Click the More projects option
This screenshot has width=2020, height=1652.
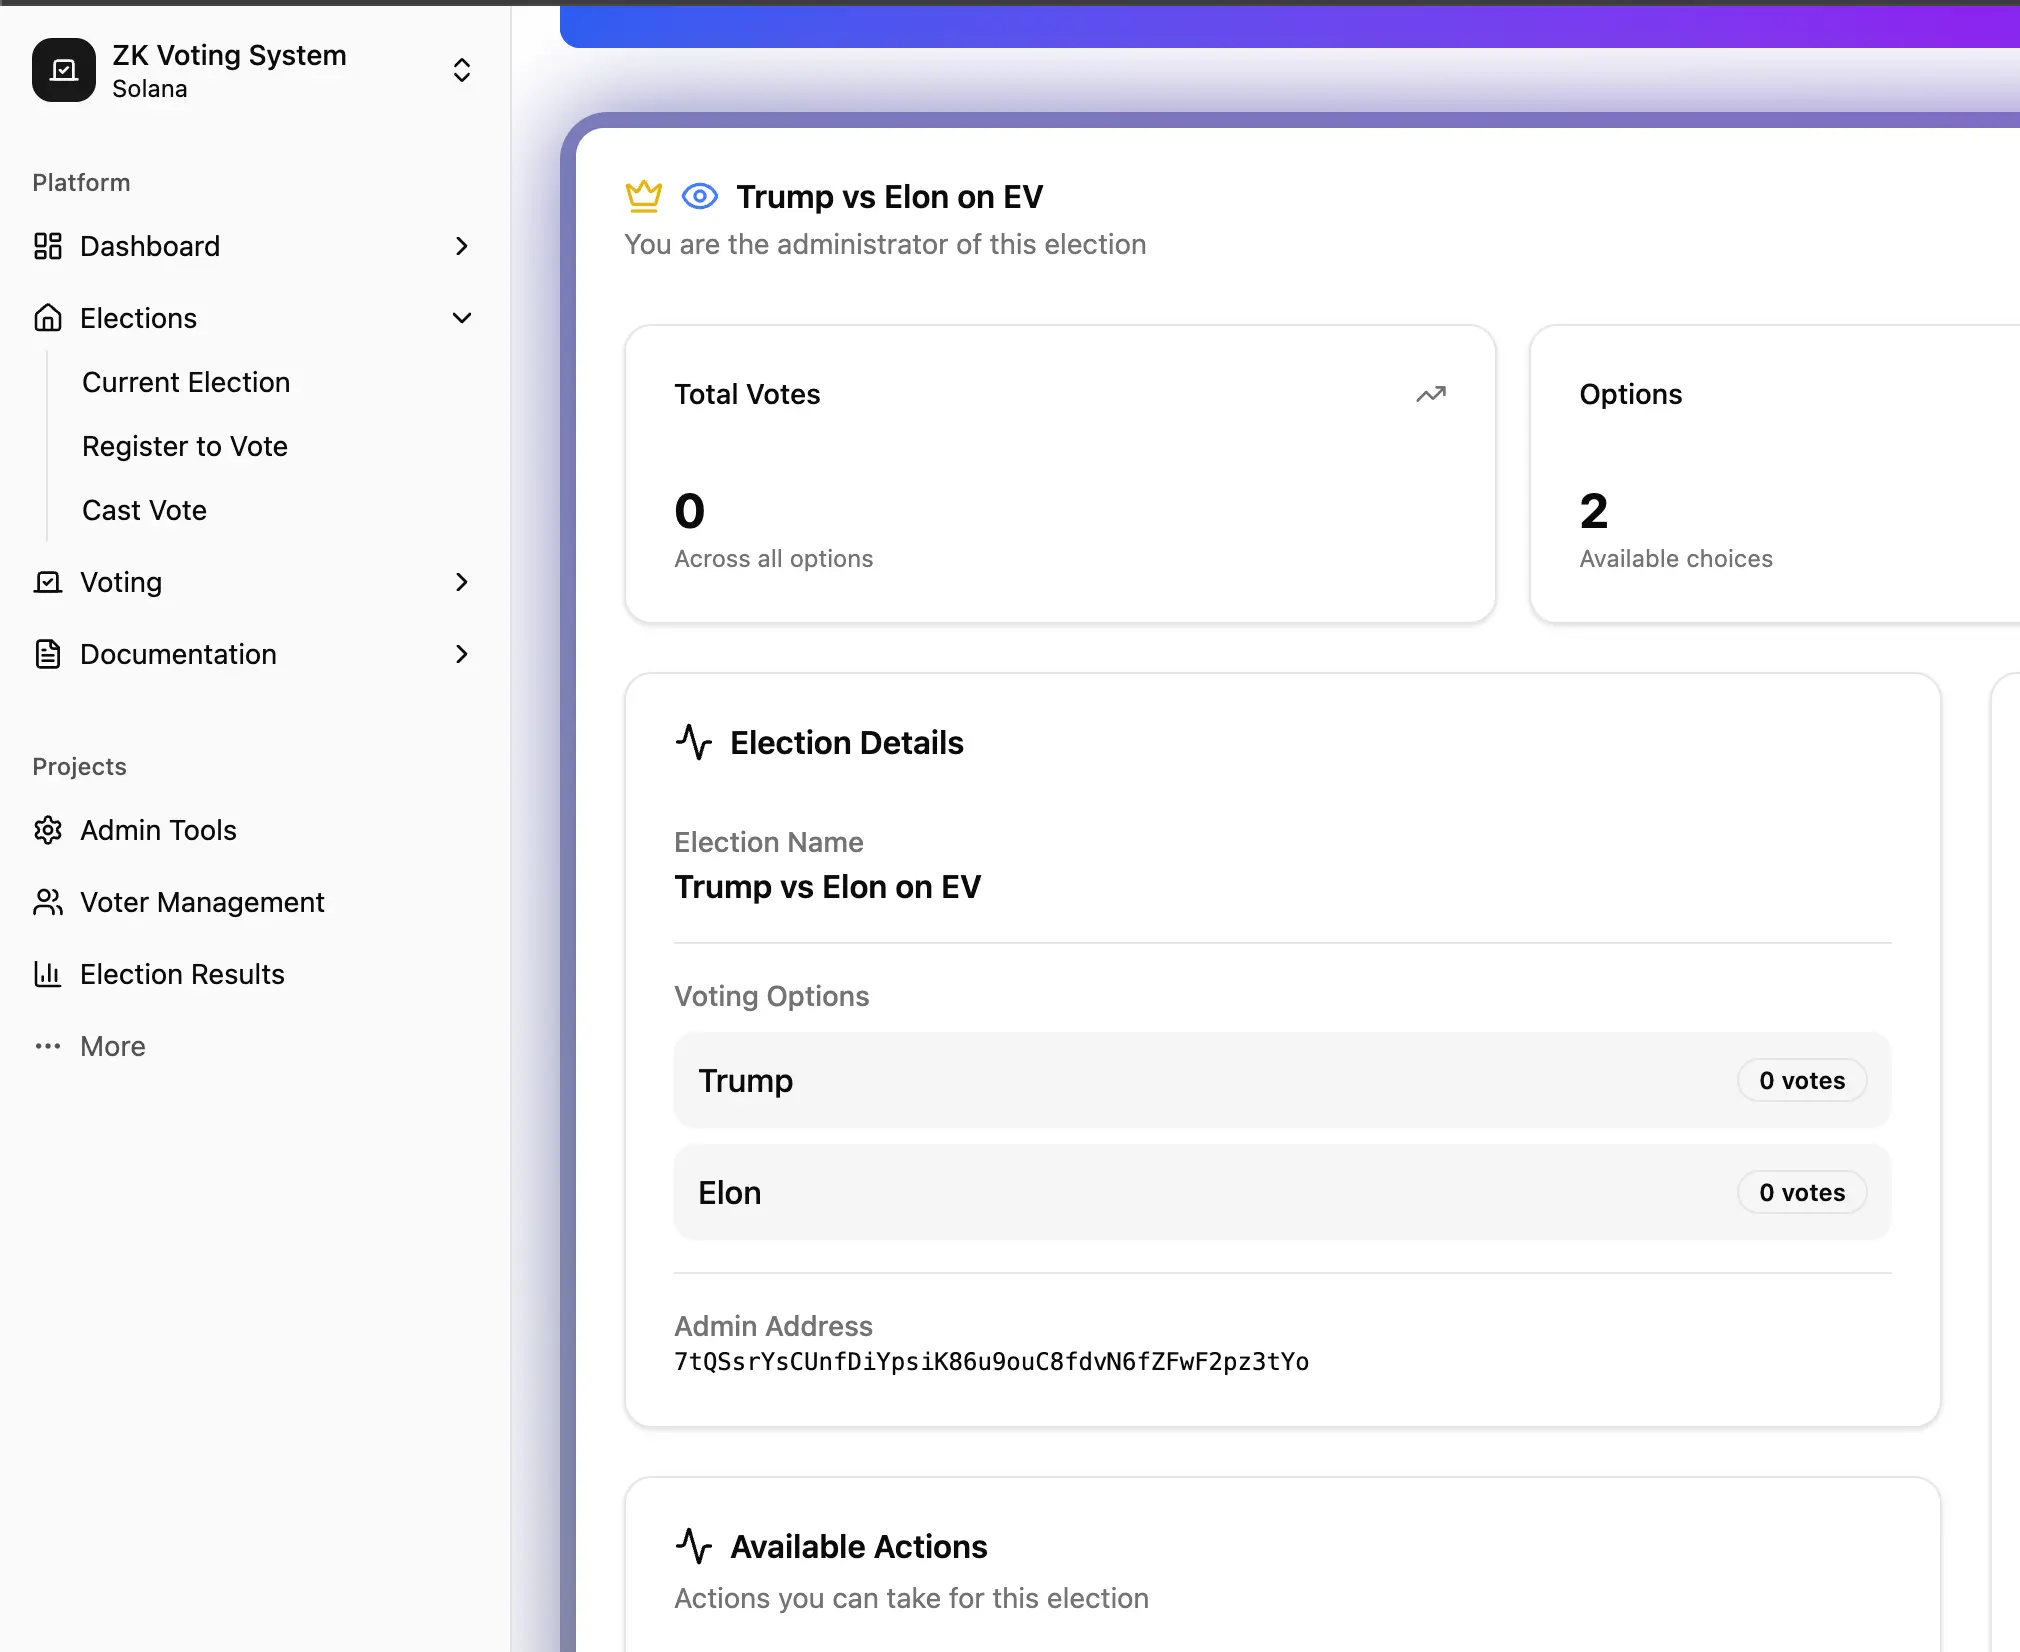click(112, 1046)
